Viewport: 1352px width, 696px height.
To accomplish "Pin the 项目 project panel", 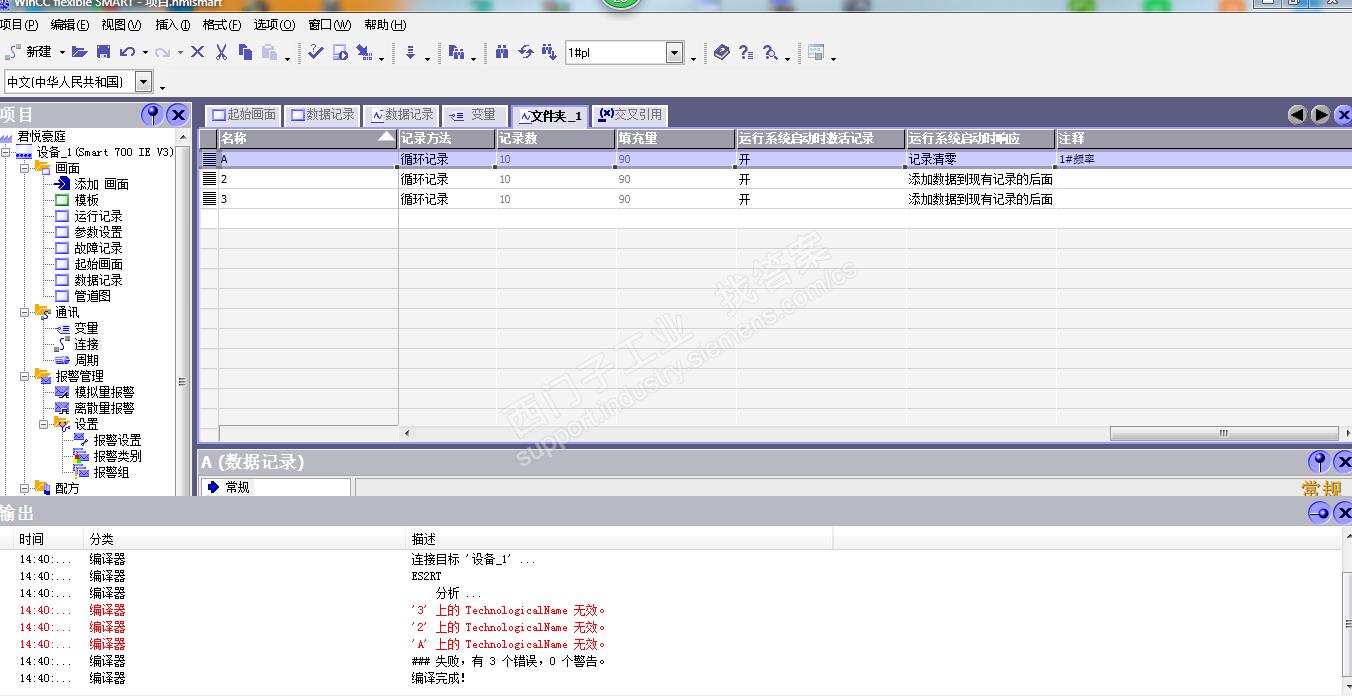I will (x=152, y=115).
